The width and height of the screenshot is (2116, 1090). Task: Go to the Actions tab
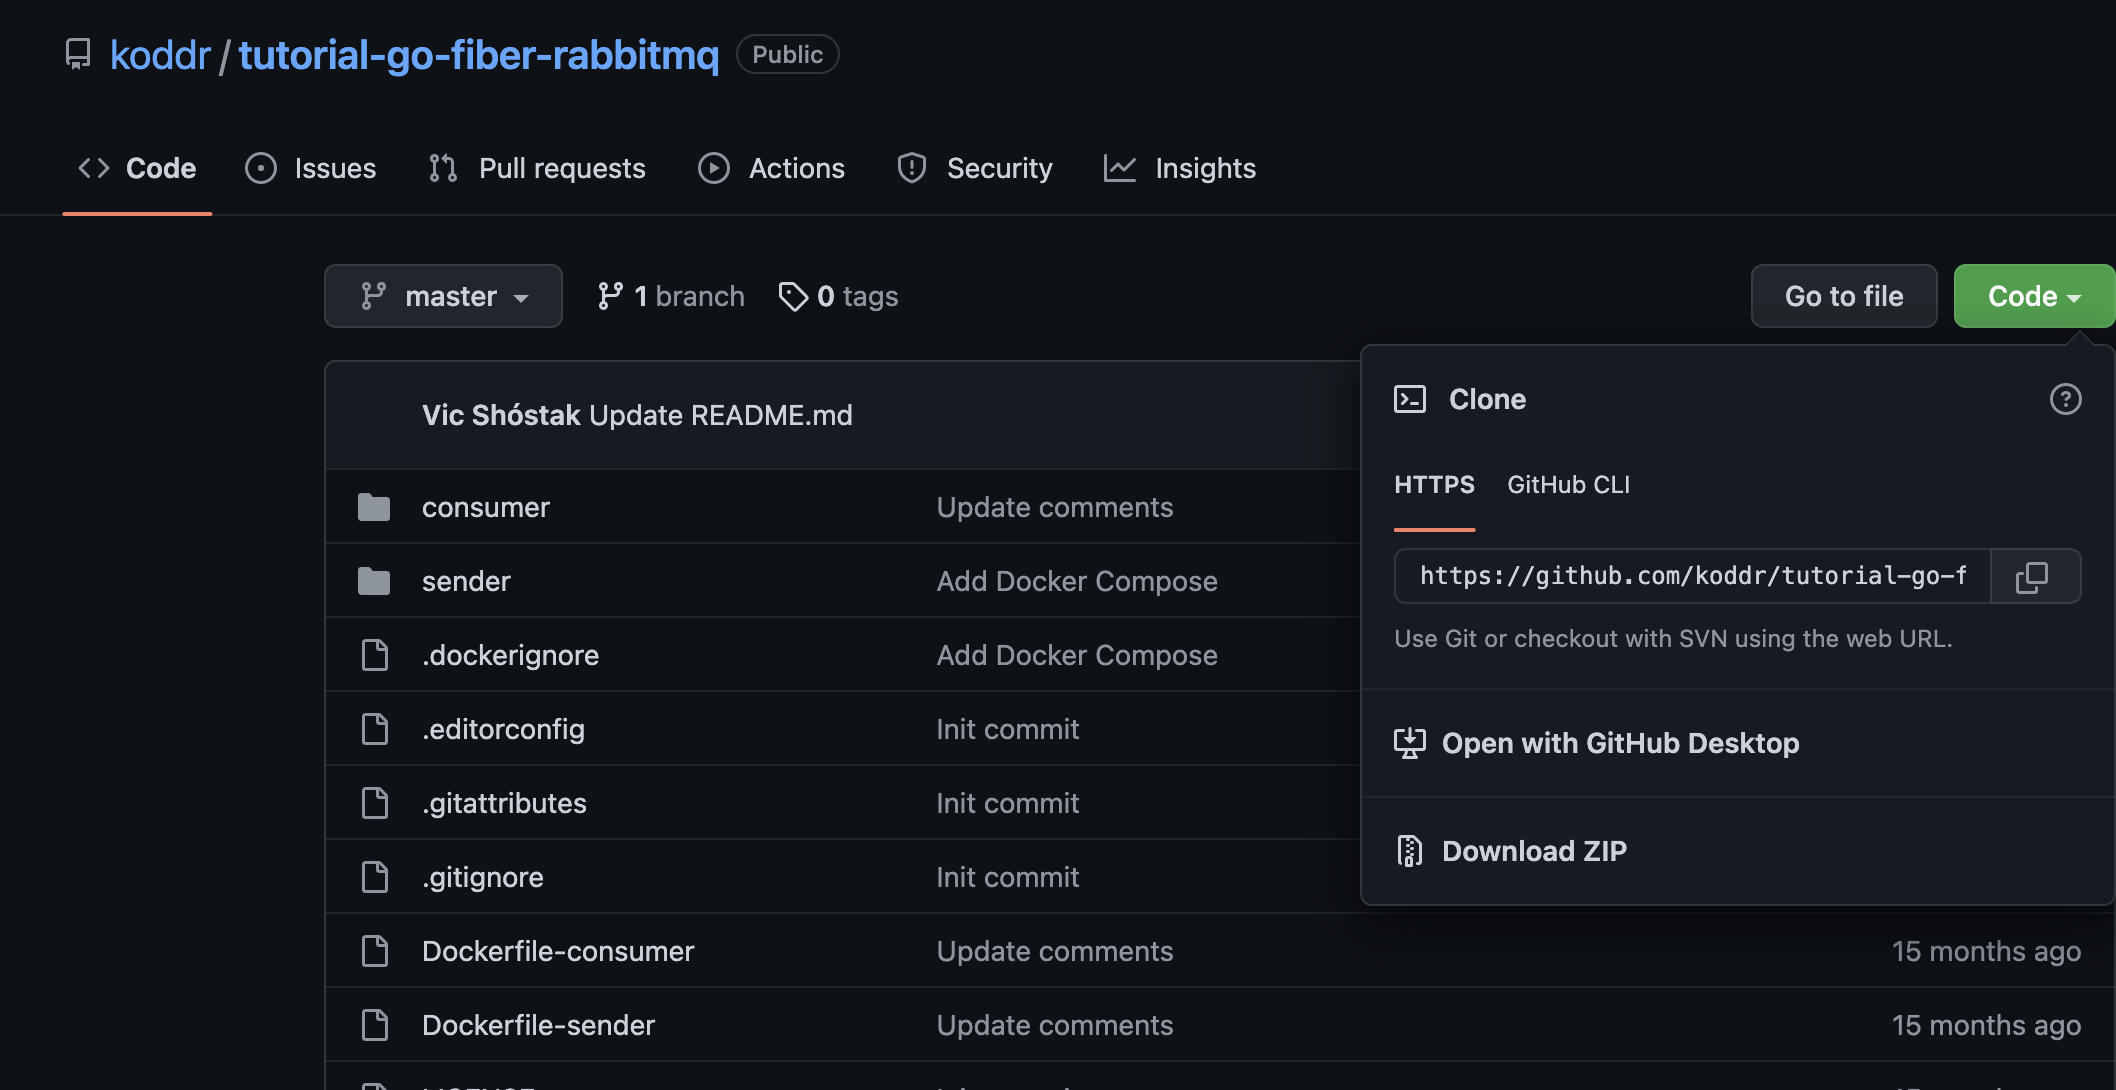(771, 168)
